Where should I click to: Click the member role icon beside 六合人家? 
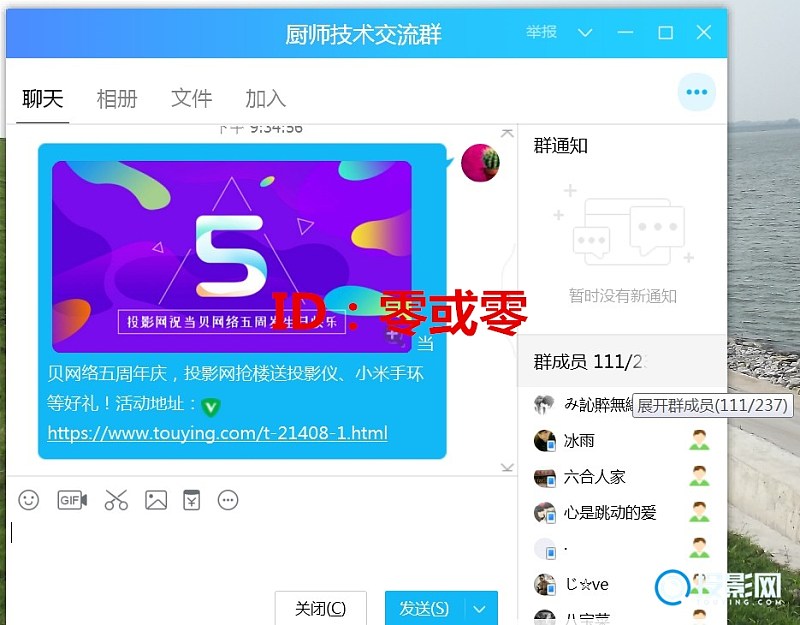point(699,476)
